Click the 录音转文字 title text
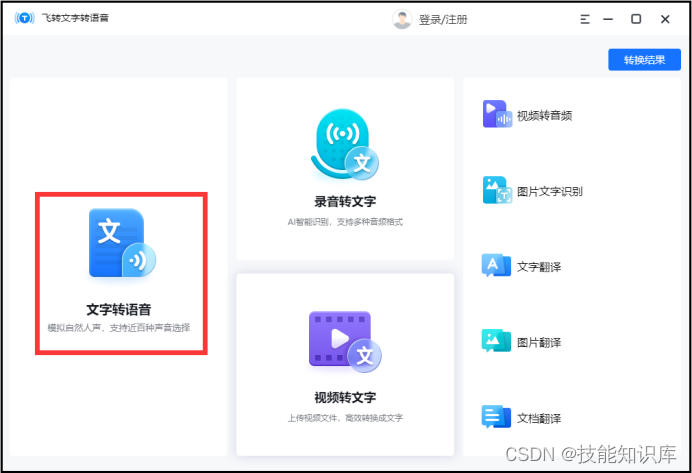Viewport: 692px width, 473px height. click(345, 202)
